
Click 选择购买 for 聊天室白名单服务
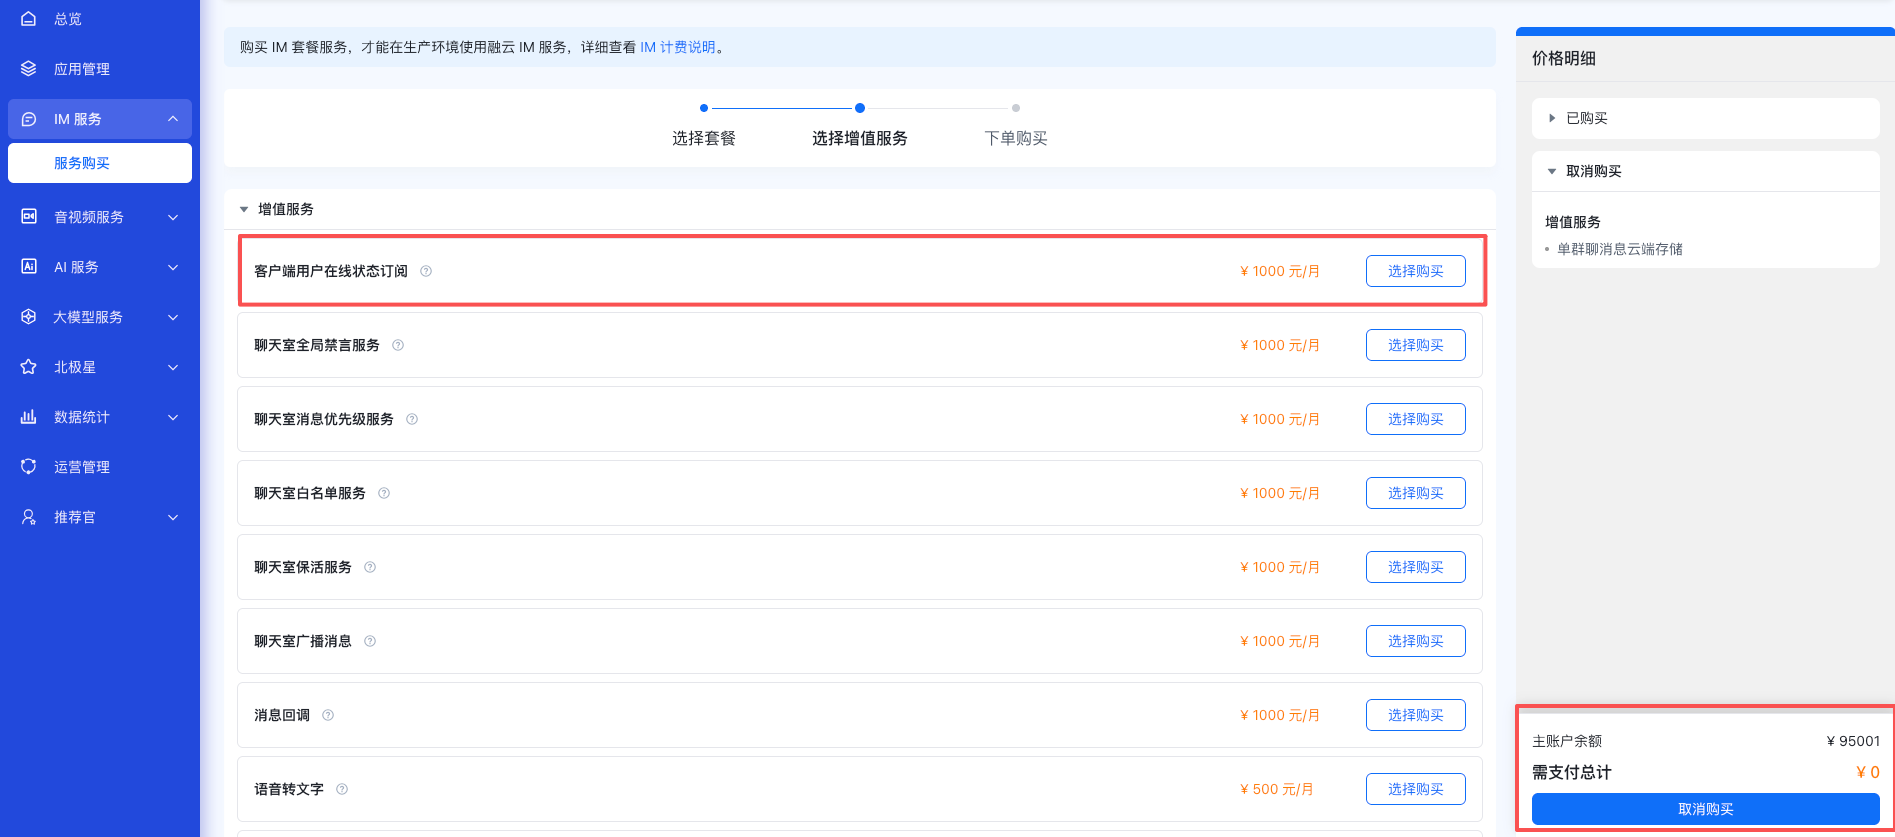coord(1416,493)
